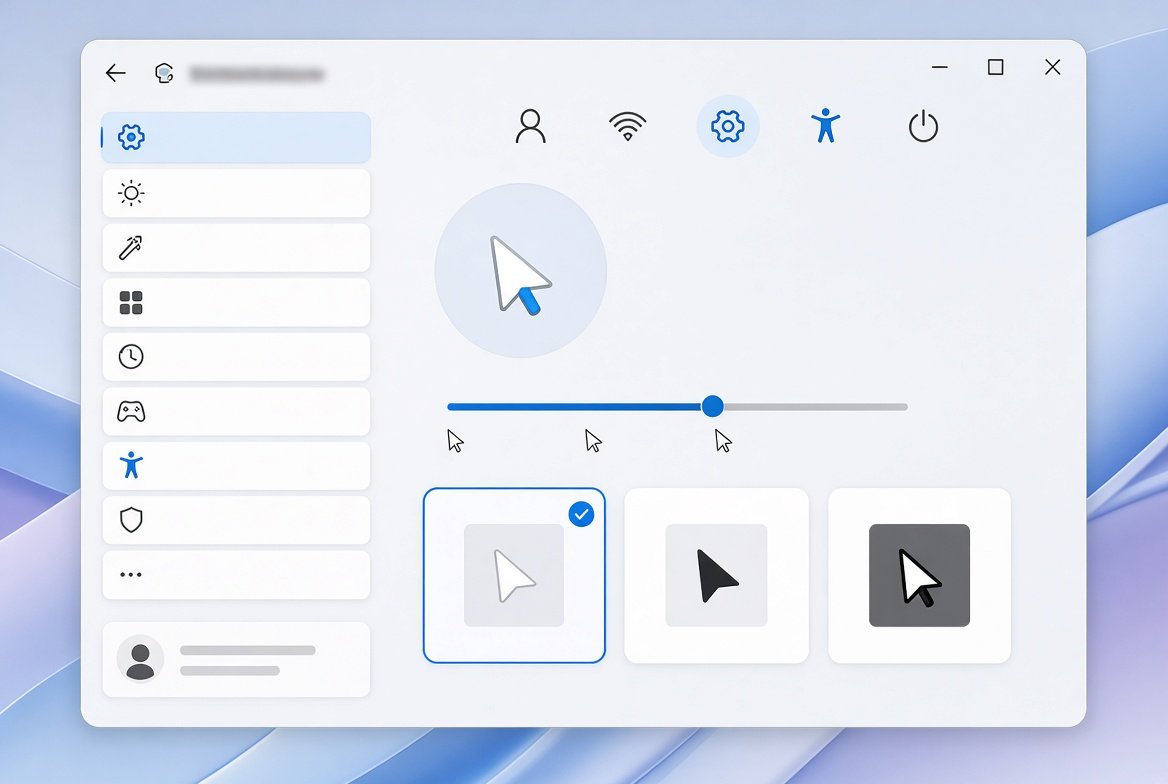Go back with the left arrow
The image size is (1168, 784).
(115, 73)
